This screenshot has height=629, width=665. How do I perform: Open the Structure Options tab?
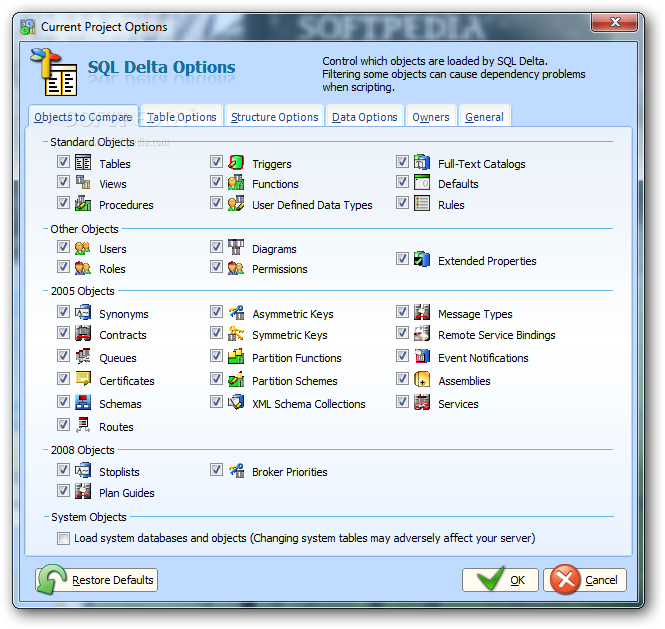pyautogui.click(x=274, y=117)
